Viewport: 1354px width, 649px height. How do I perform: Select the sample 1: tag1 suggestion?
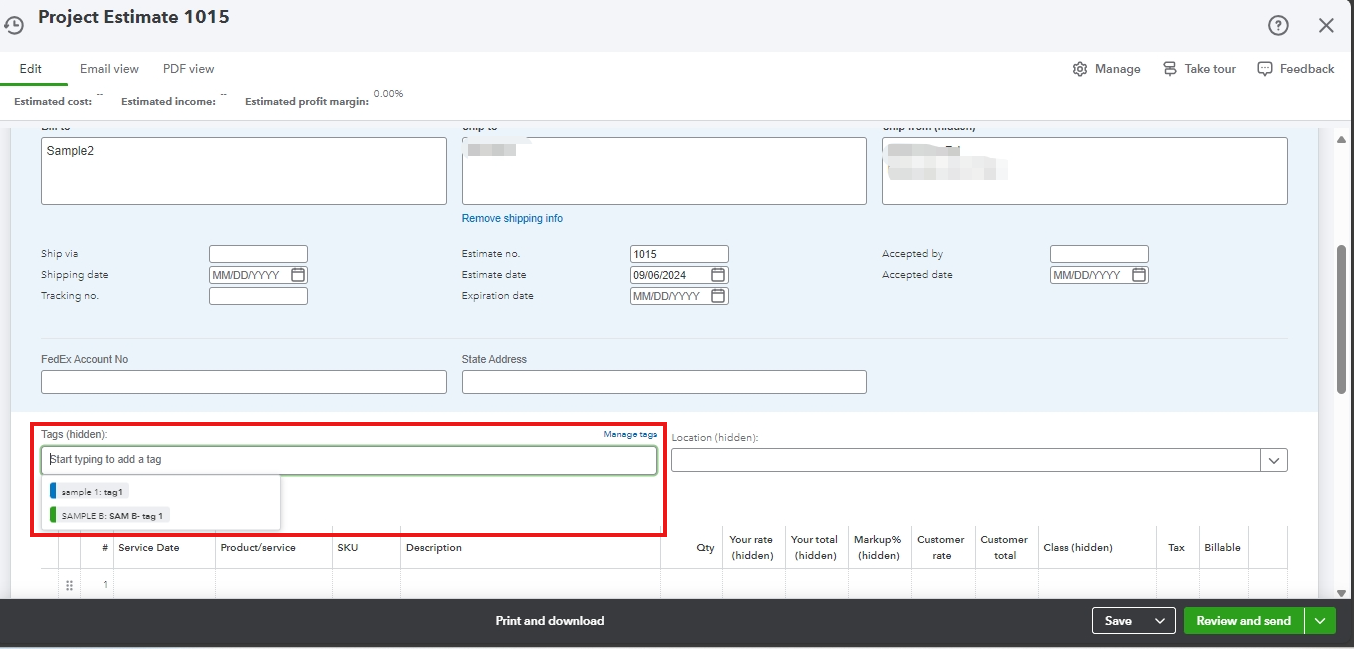90,490
